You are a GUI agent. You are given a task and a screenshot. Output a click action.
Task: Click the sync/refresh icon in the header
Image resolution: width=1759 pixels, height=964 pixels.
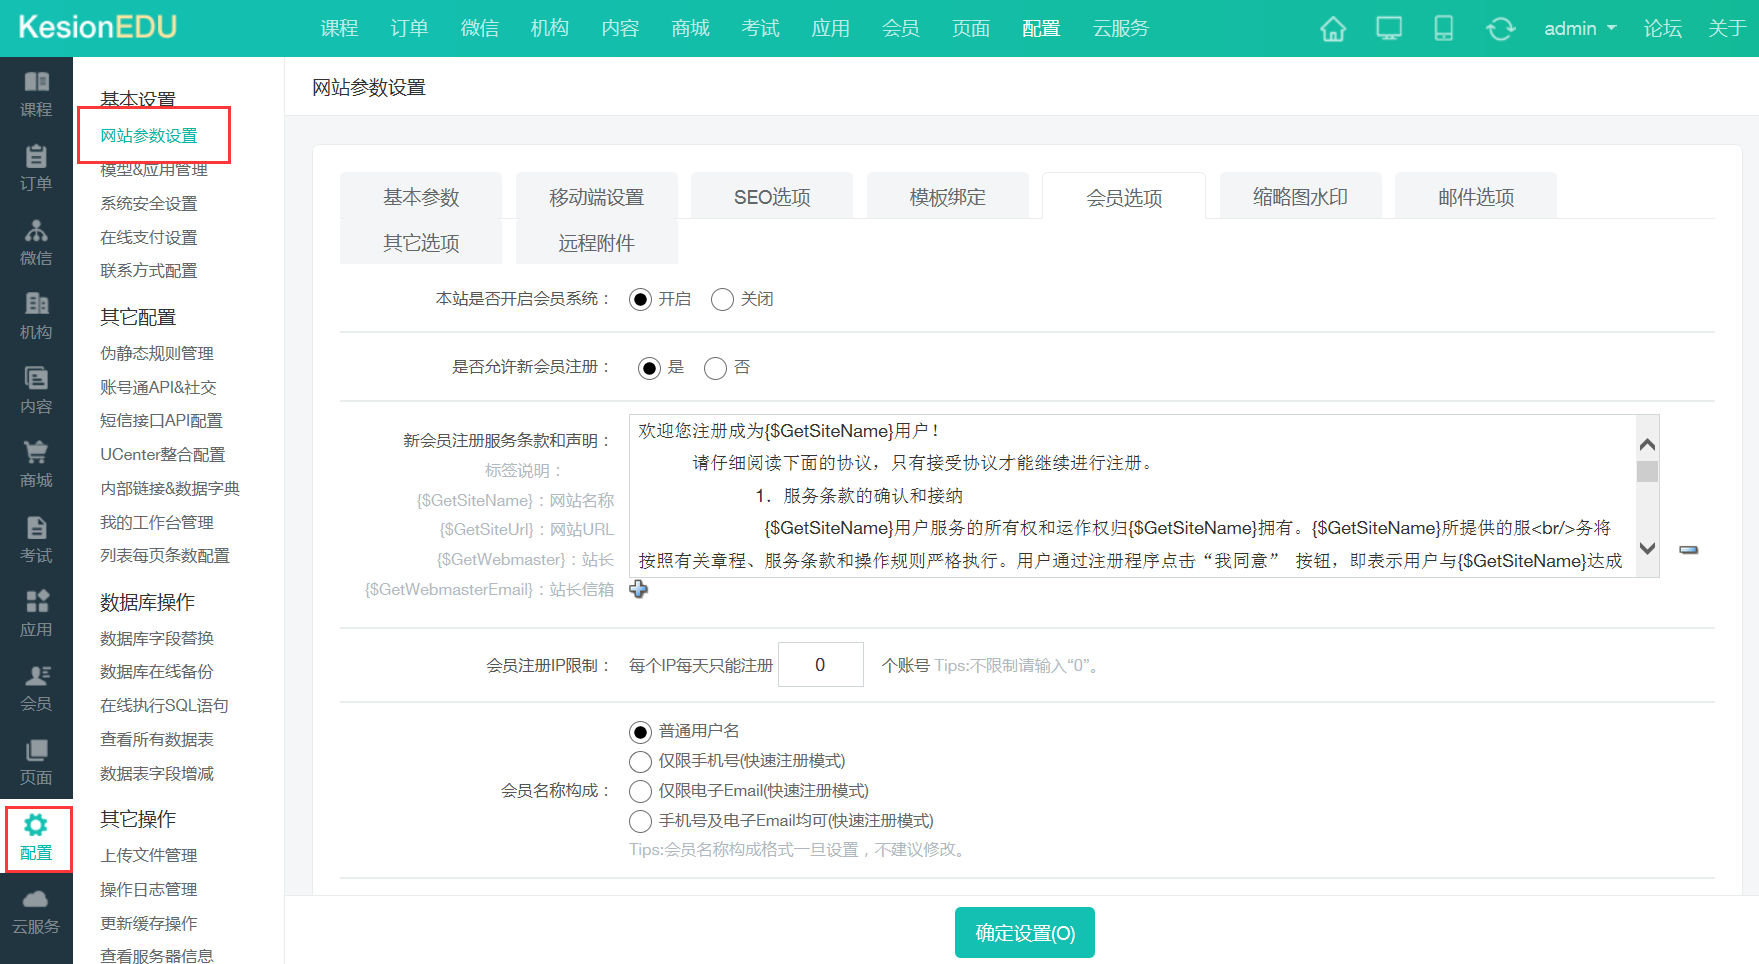pos(1500,28)
